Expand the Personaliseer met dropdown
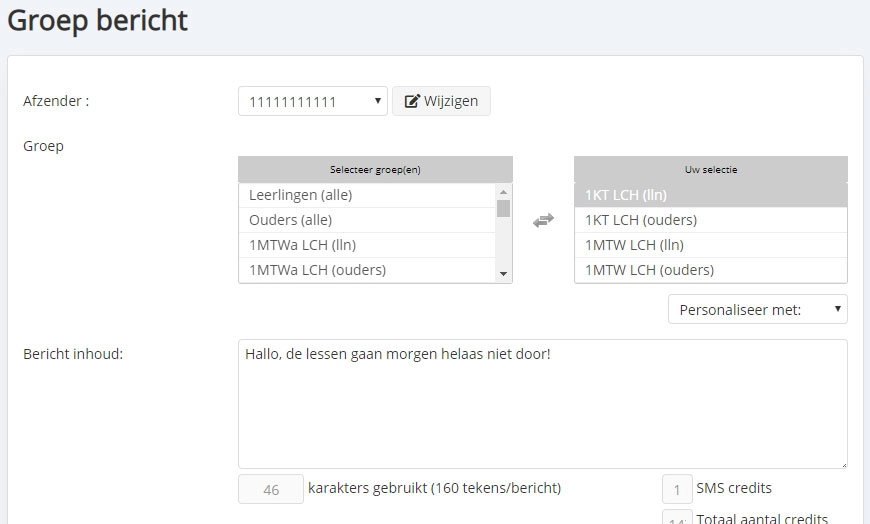 [757, 309]
